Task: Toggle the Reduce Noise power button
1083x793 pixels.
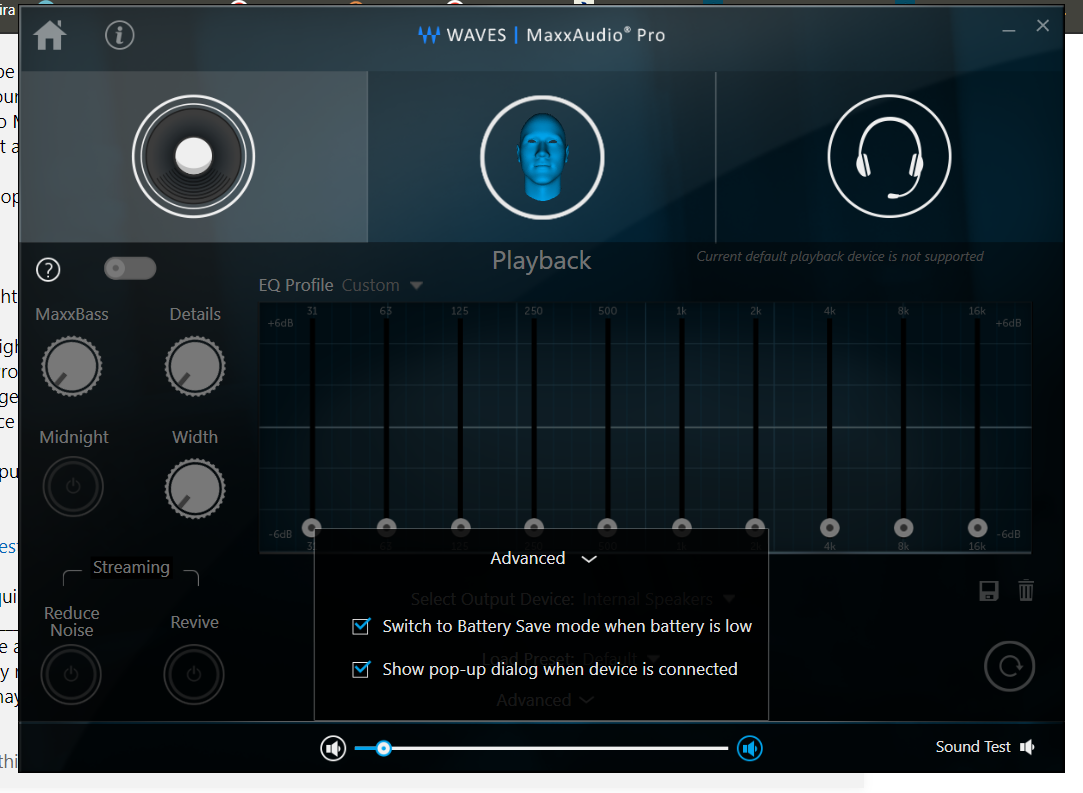Action: point(71,674)
